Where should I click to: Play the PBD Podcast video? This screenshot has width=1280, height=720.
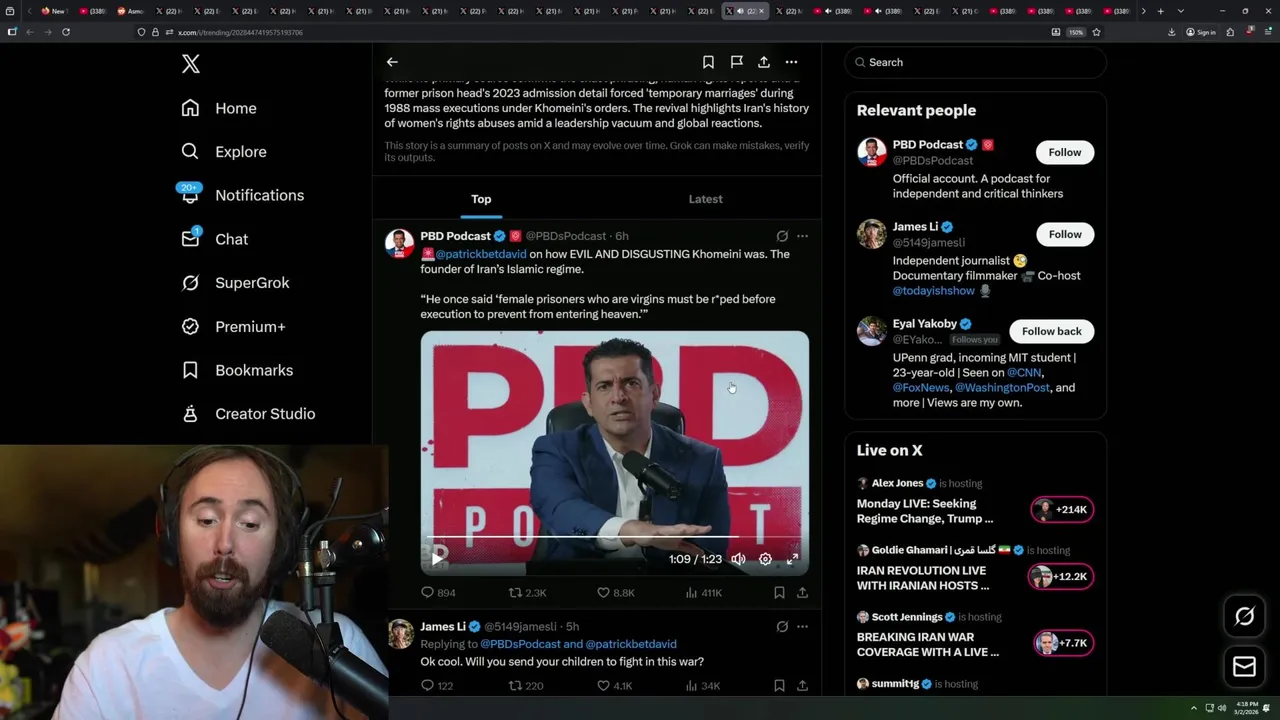438,559
